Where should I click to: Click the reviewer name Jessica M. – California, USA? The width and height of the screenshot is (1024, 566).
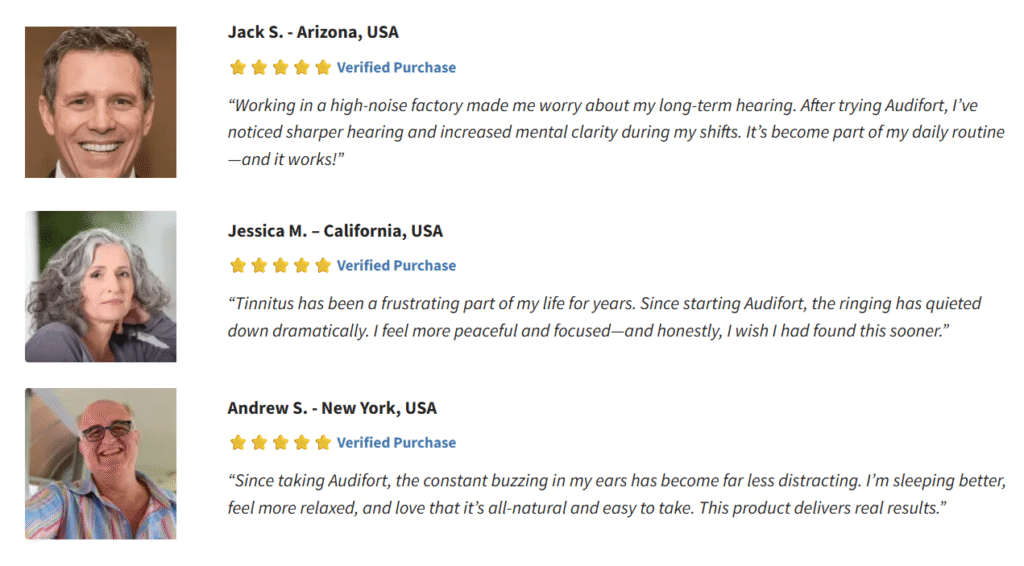pos(335,231)
